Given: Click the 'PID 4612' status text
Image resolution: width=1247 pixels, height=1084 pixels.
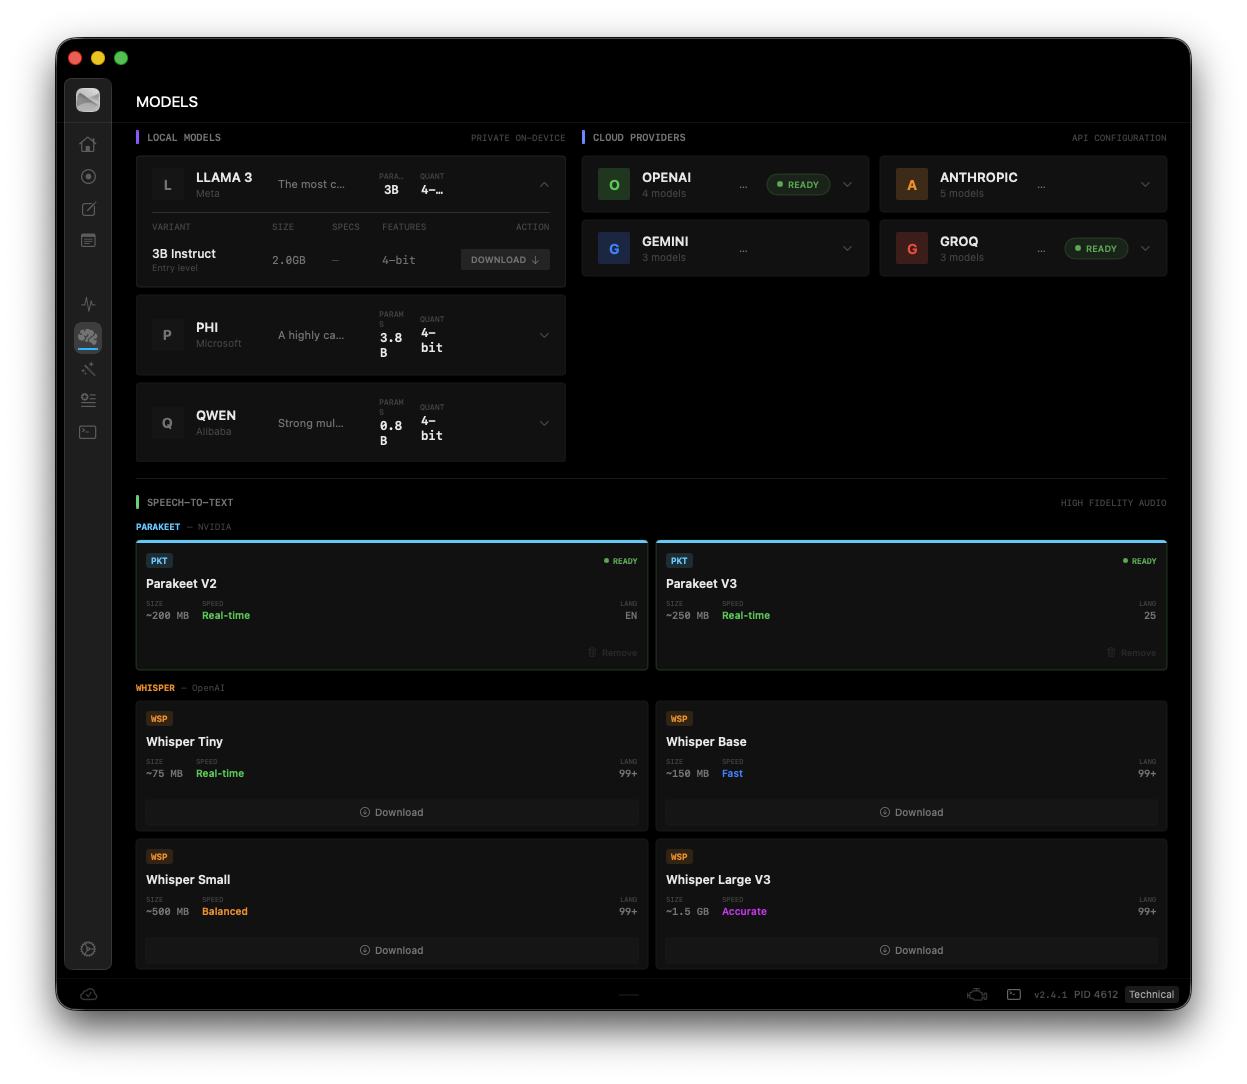Looking at the screenshot, I should point(1096,995).
